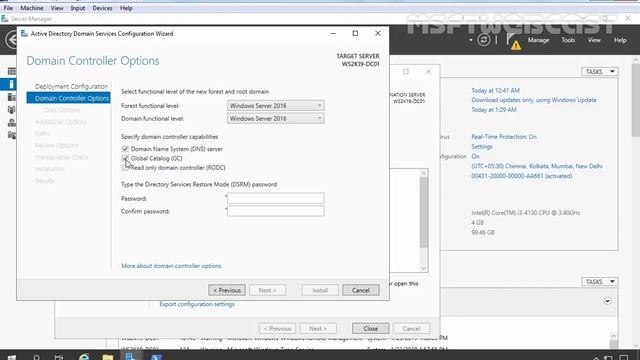Click Real-Time Protection: On link
This screenshot has height=360, width=640.
504,137
